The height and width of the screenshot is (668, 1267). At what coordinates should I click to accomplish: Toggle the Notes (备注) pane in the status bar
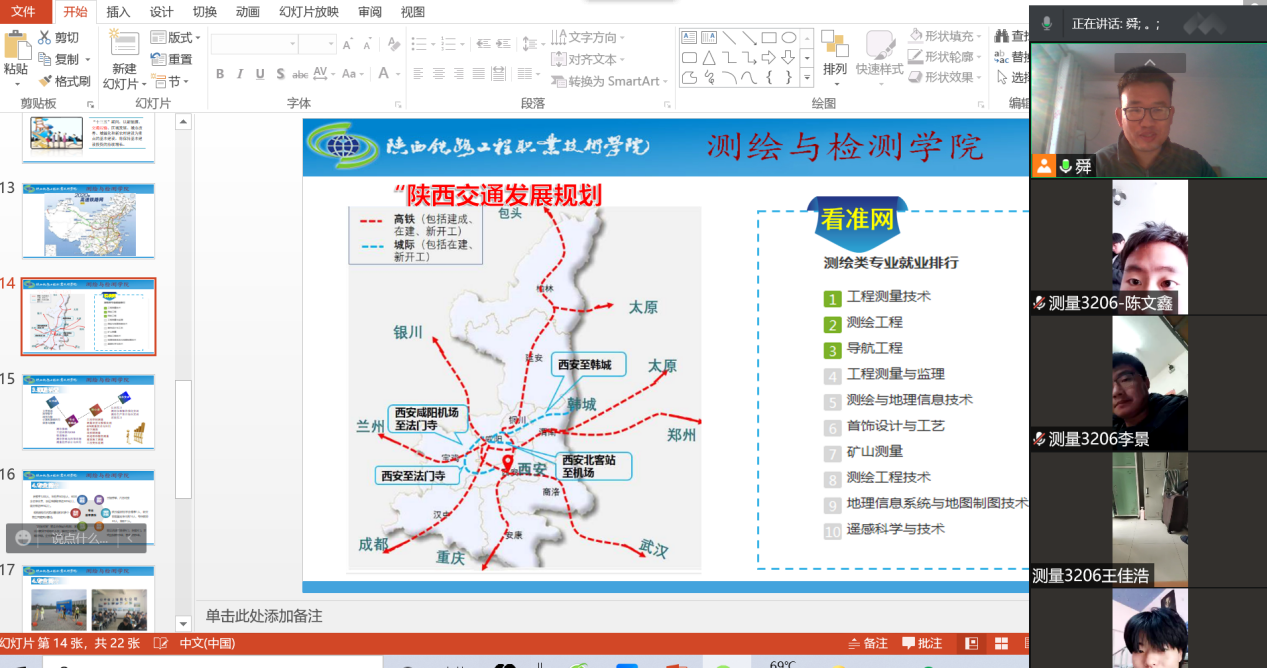867,643
